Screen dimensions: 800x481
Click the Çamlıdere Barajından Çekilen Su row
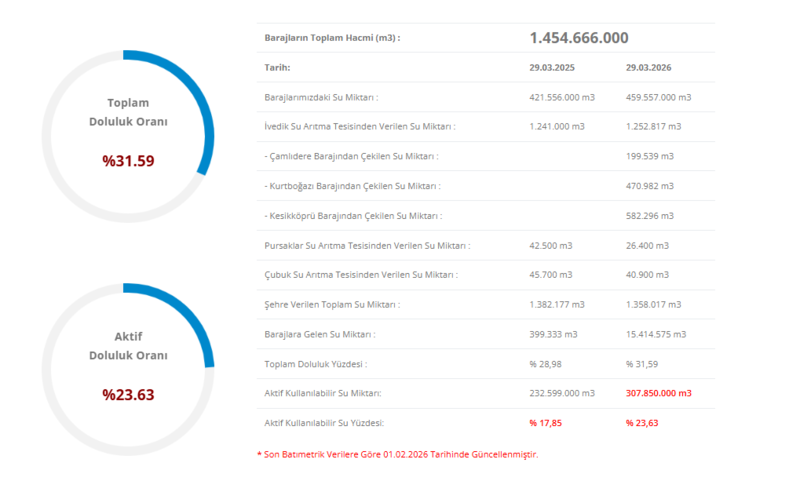coord(351,157)
